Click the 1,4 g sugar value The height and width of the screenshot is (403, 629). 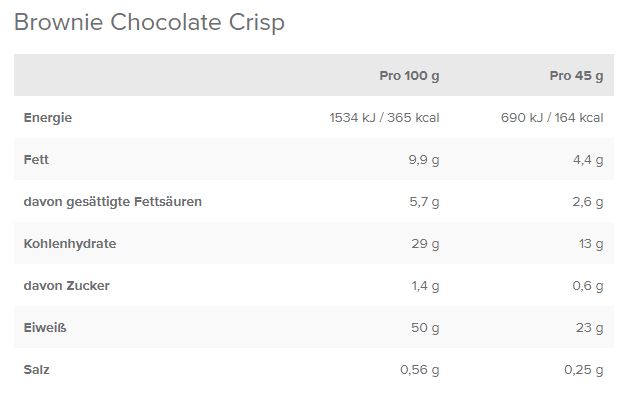pyautogui.click(x=424, y=285)
